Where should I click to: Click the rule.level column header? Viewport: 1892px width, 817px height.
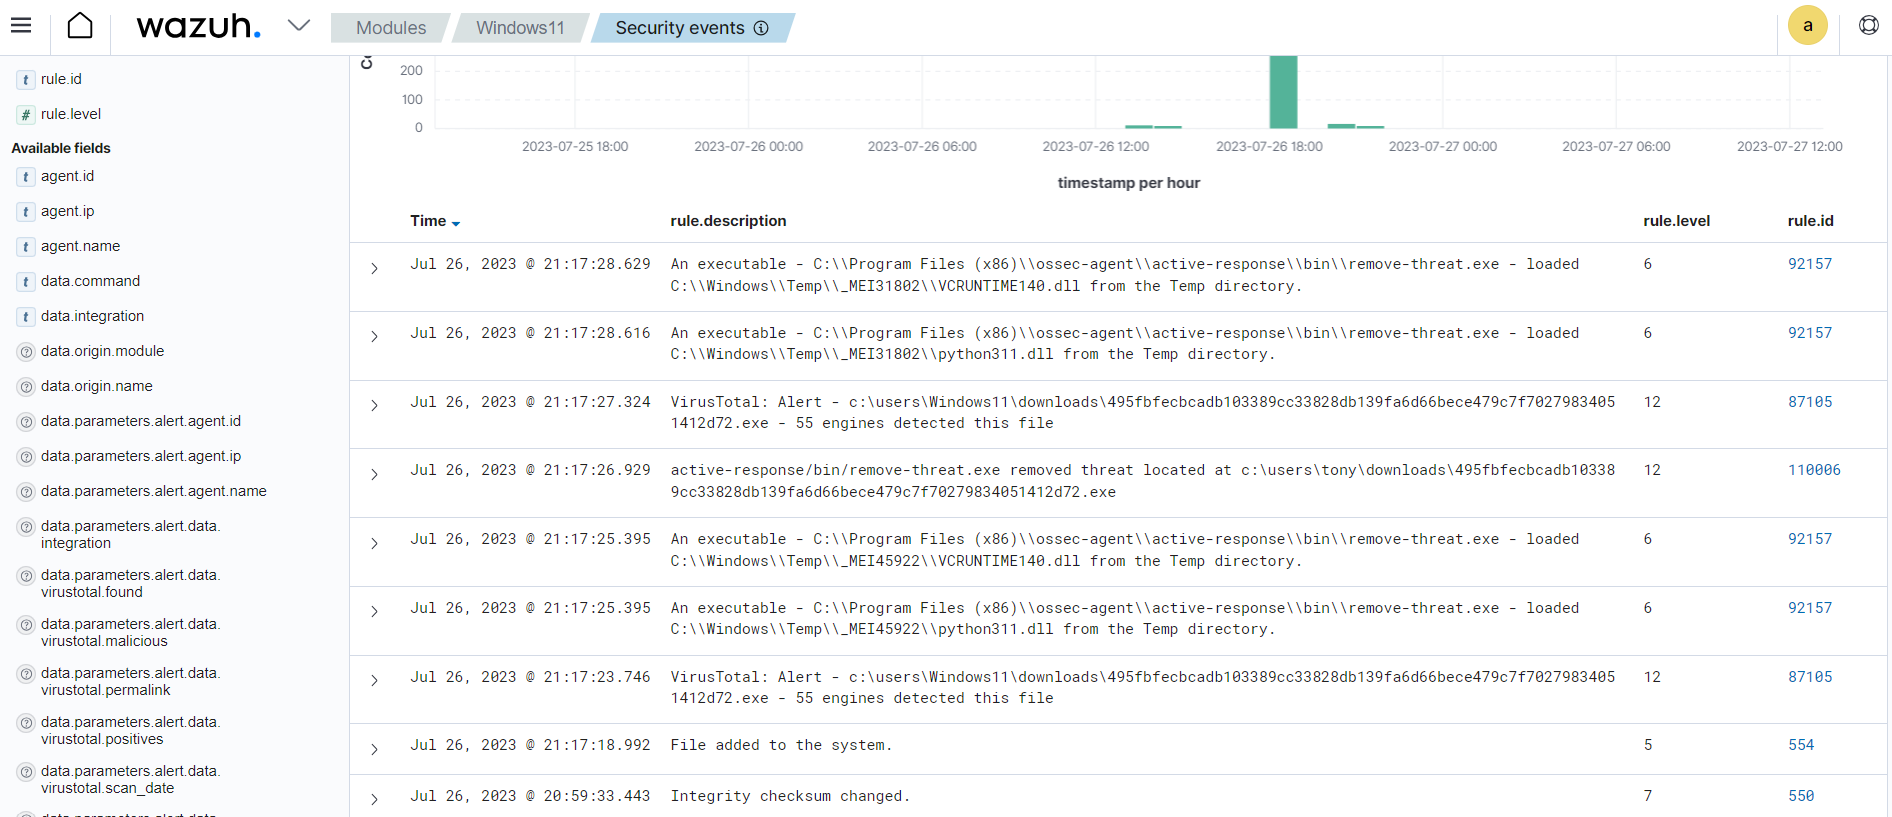(x=1676, y=221)
